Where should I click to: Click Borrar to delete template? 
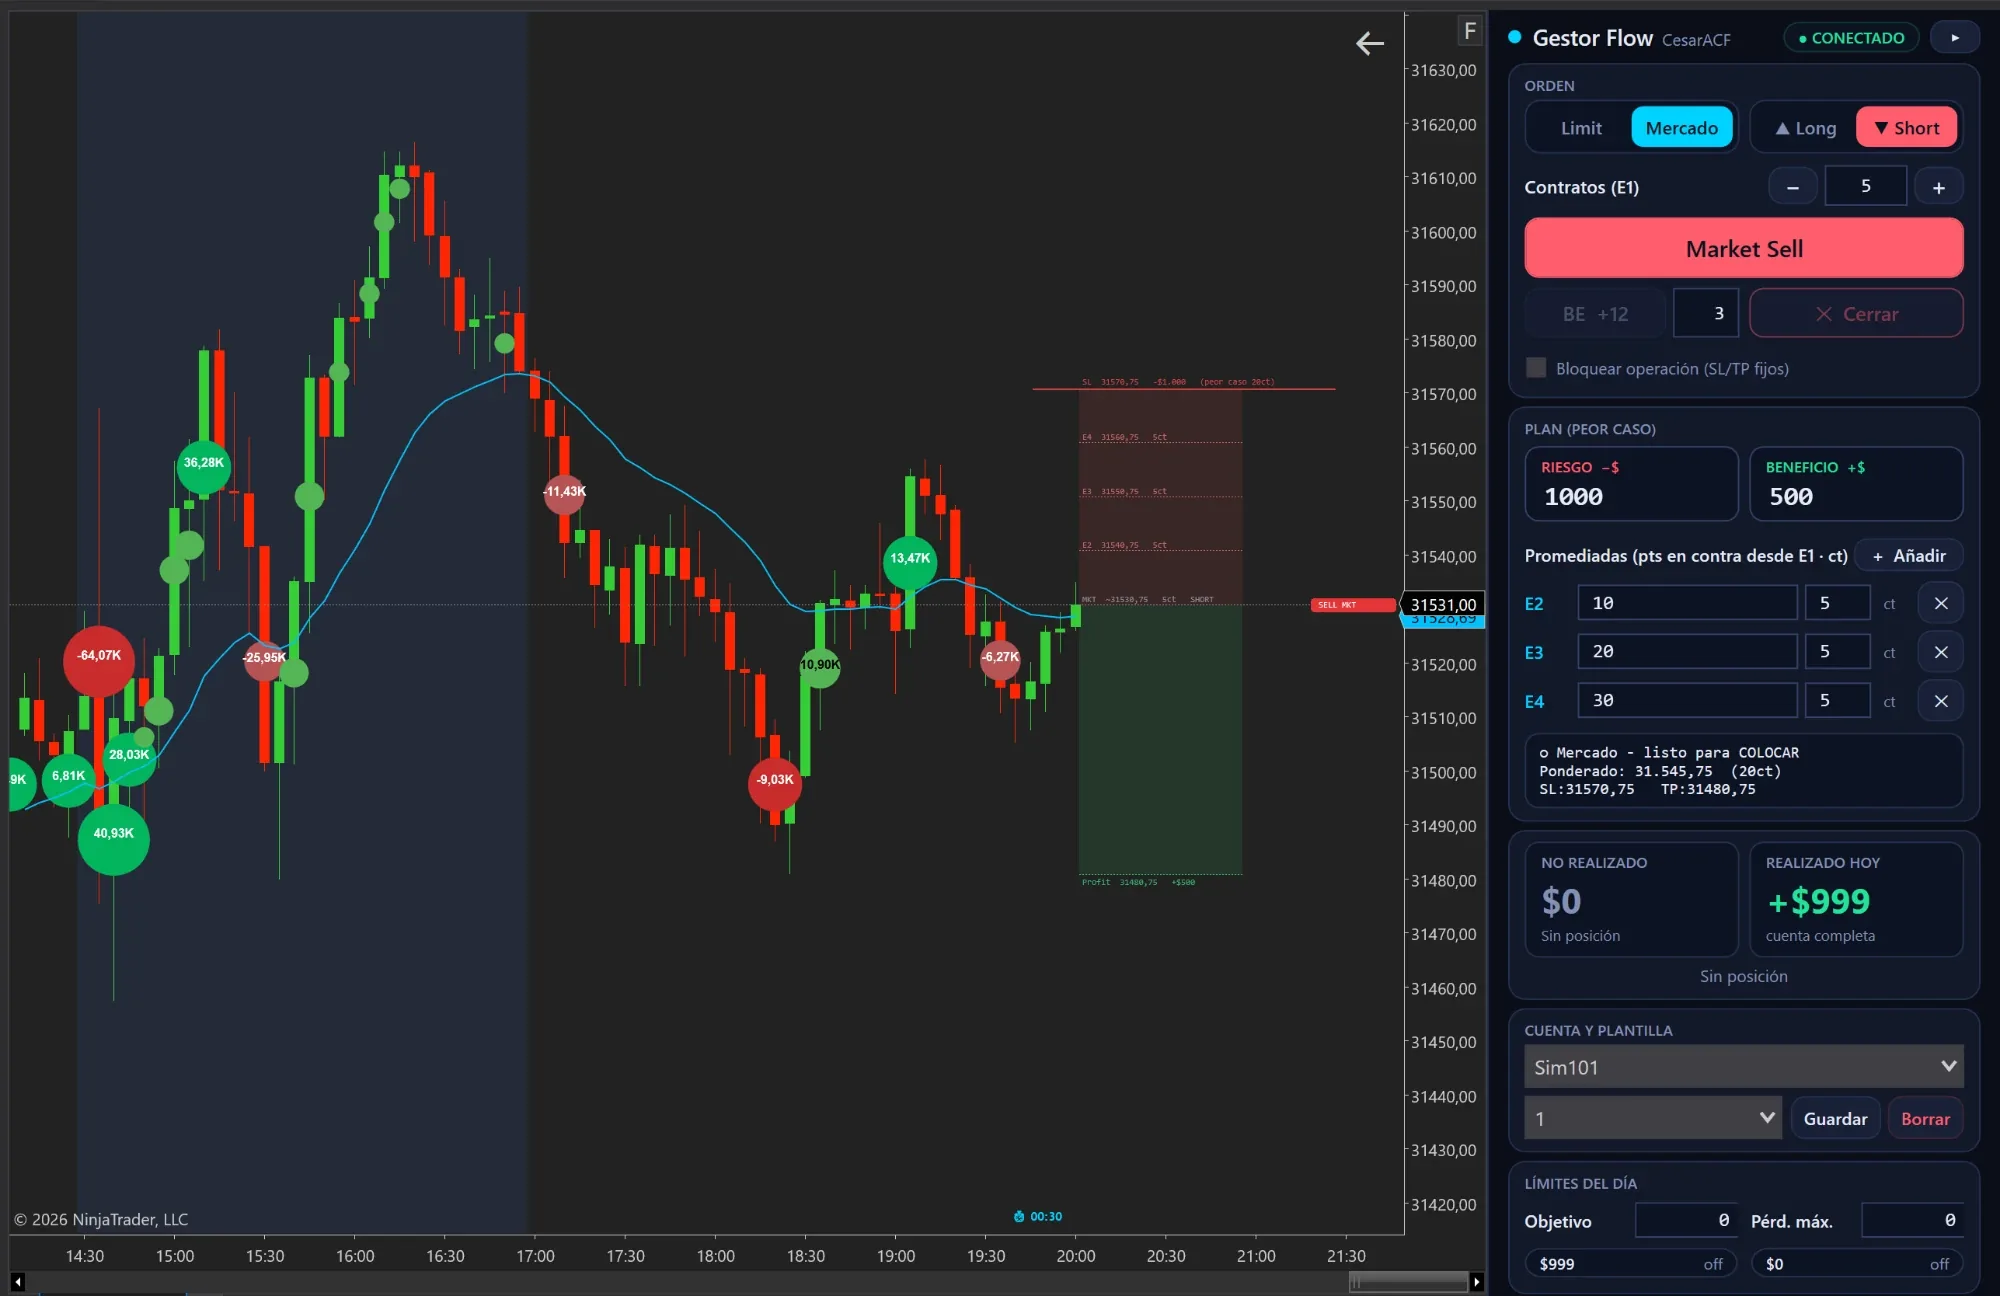1925,1119
